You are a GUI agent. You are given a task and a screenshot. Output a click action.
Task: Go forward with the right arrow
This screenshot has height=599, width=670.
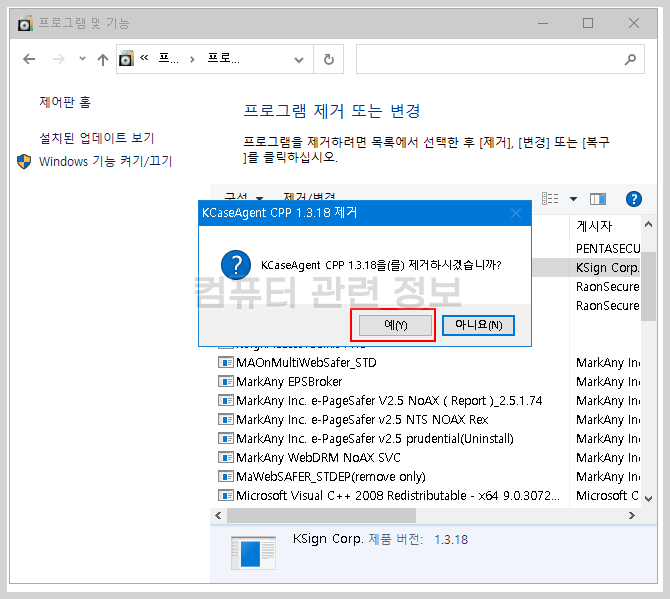point(59,59)
